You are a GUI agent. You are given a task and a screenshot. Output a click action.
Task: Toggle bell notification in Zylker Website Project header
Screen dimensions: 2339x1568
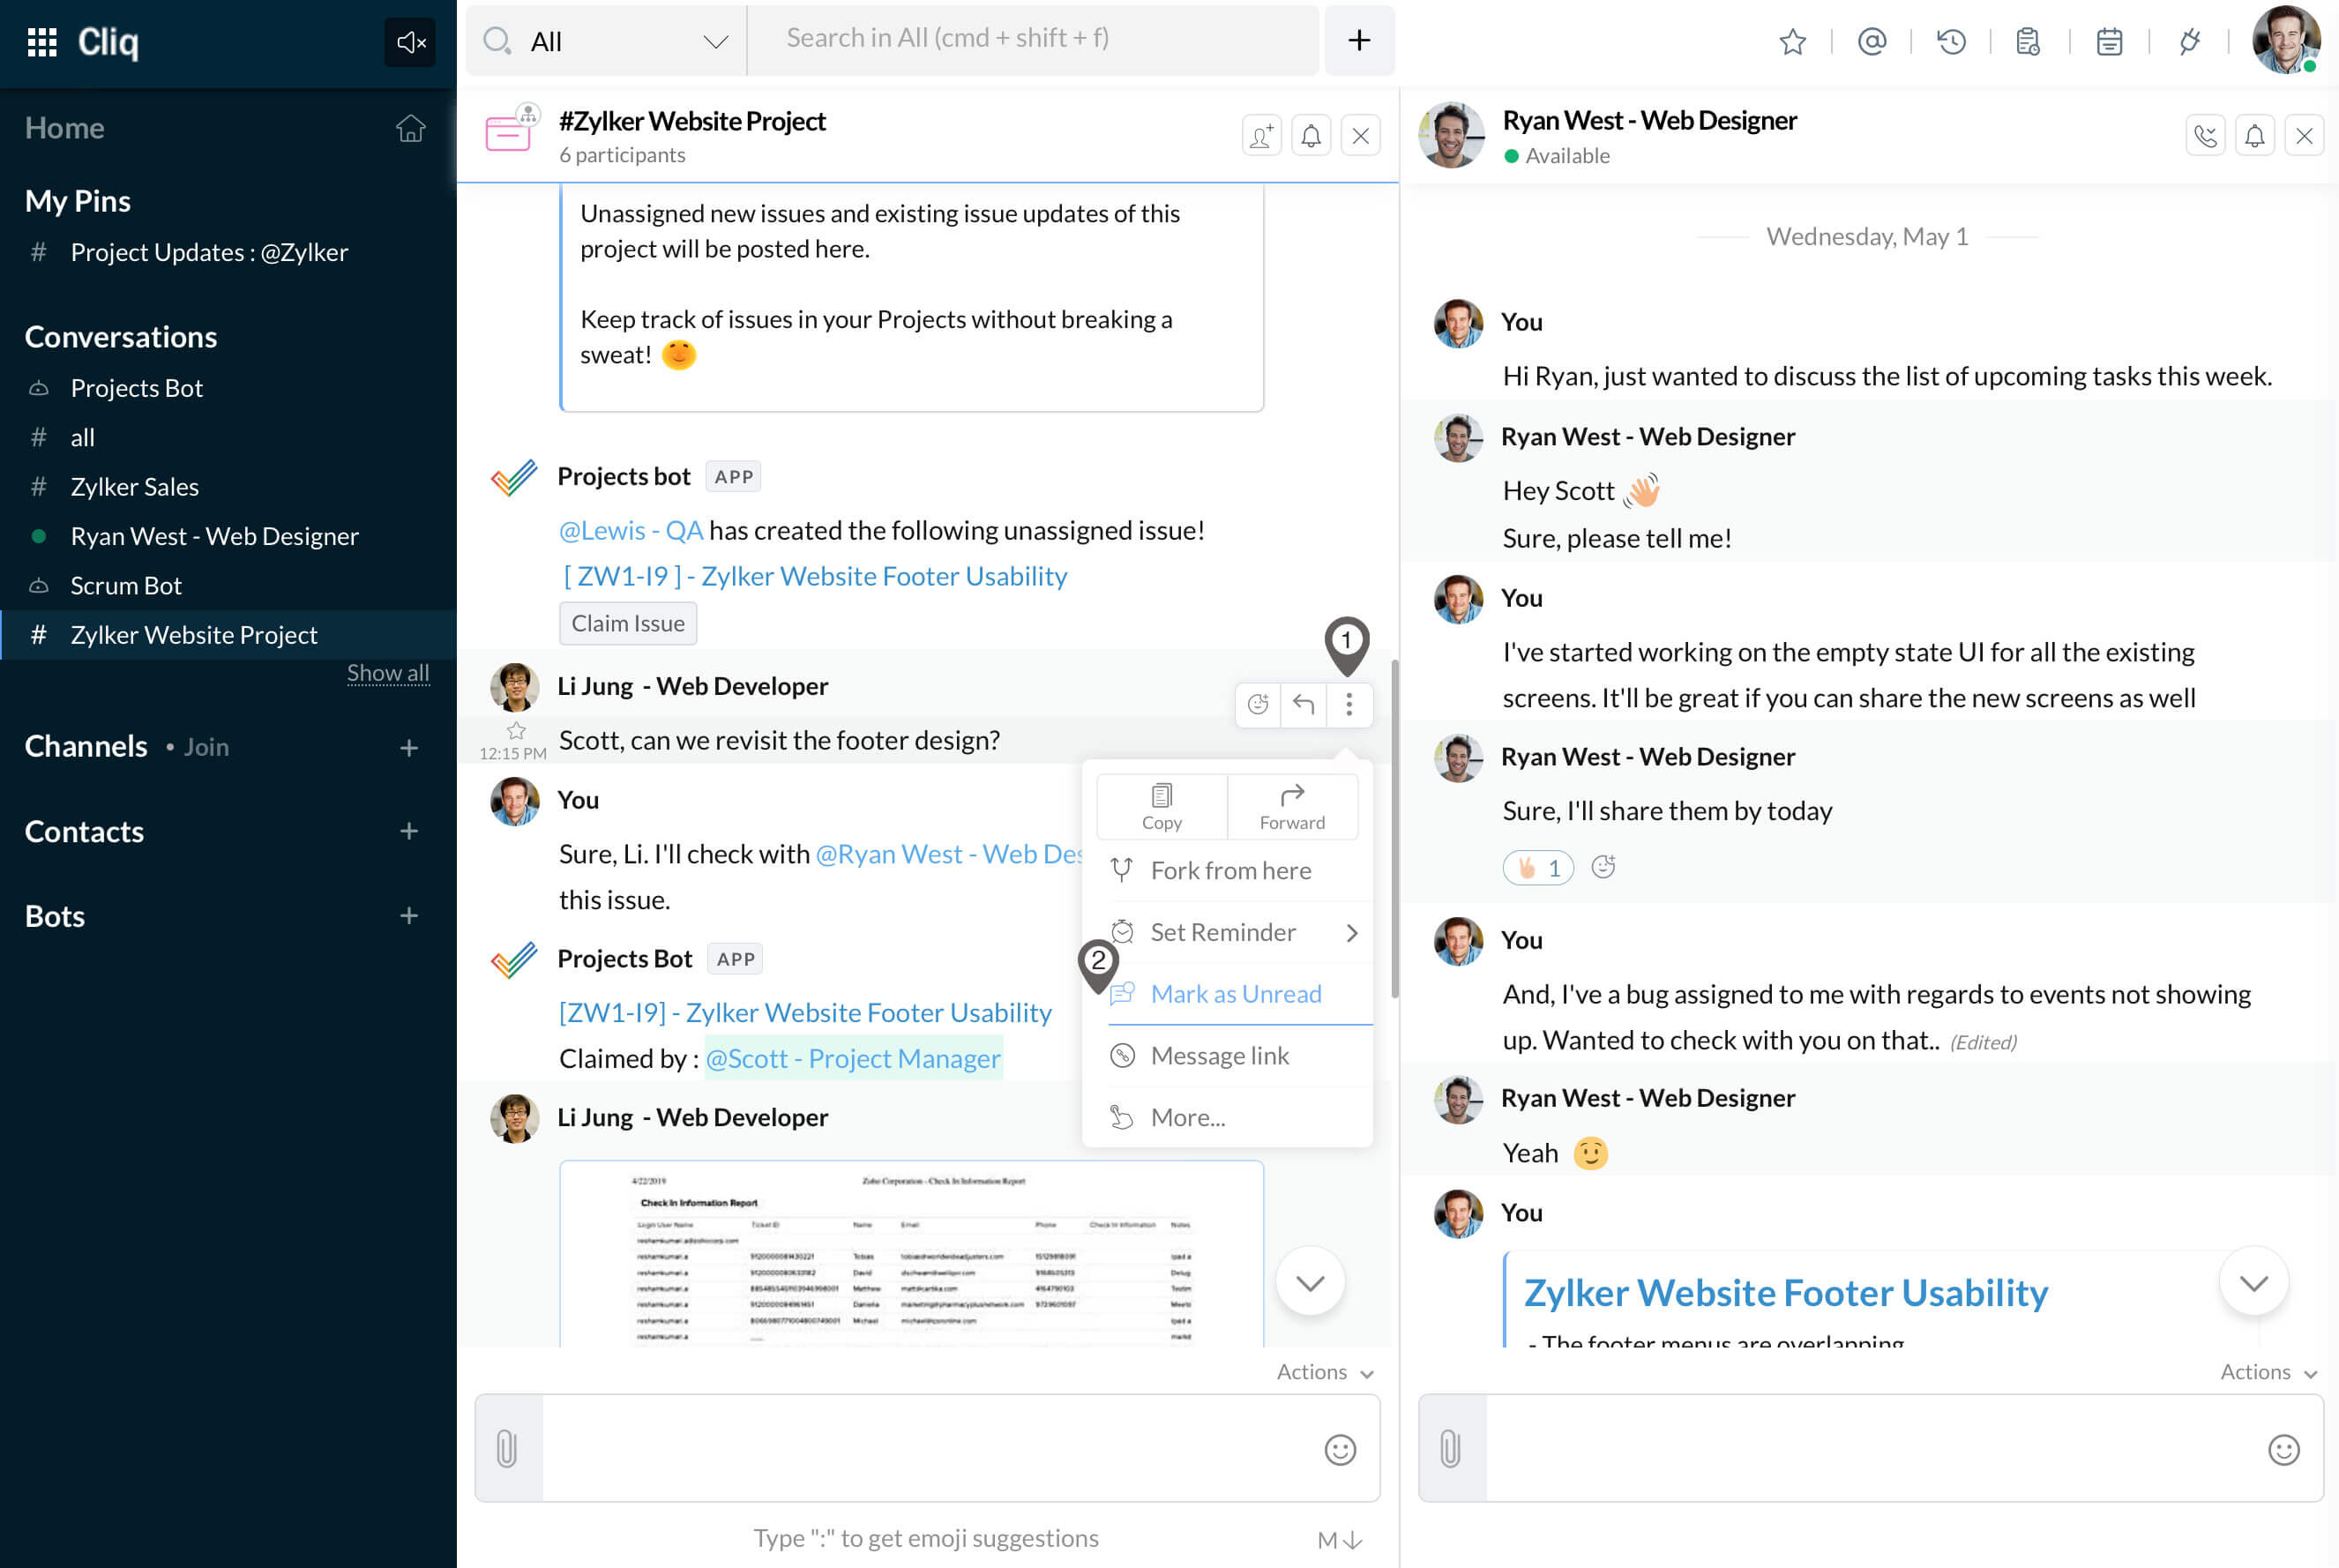[1311, 135]
